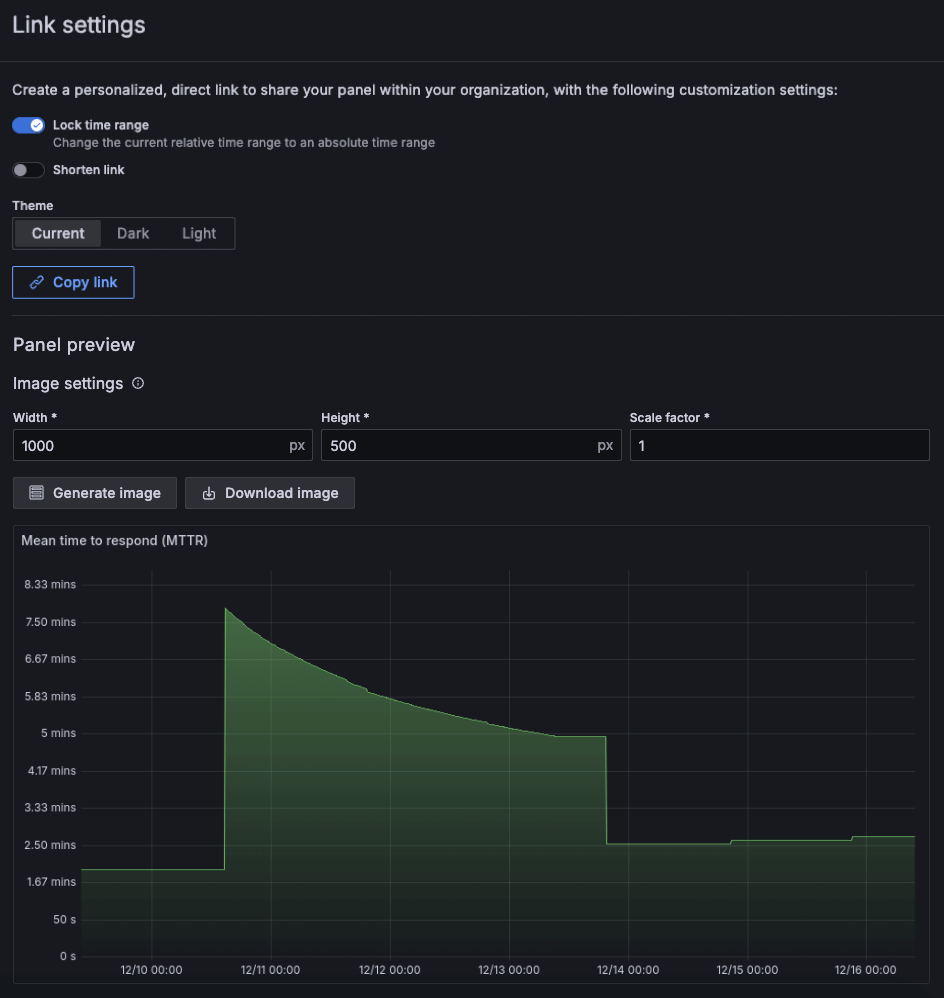Click the Download image button
This screenshot has height=998, width=944.
(270, 493)
